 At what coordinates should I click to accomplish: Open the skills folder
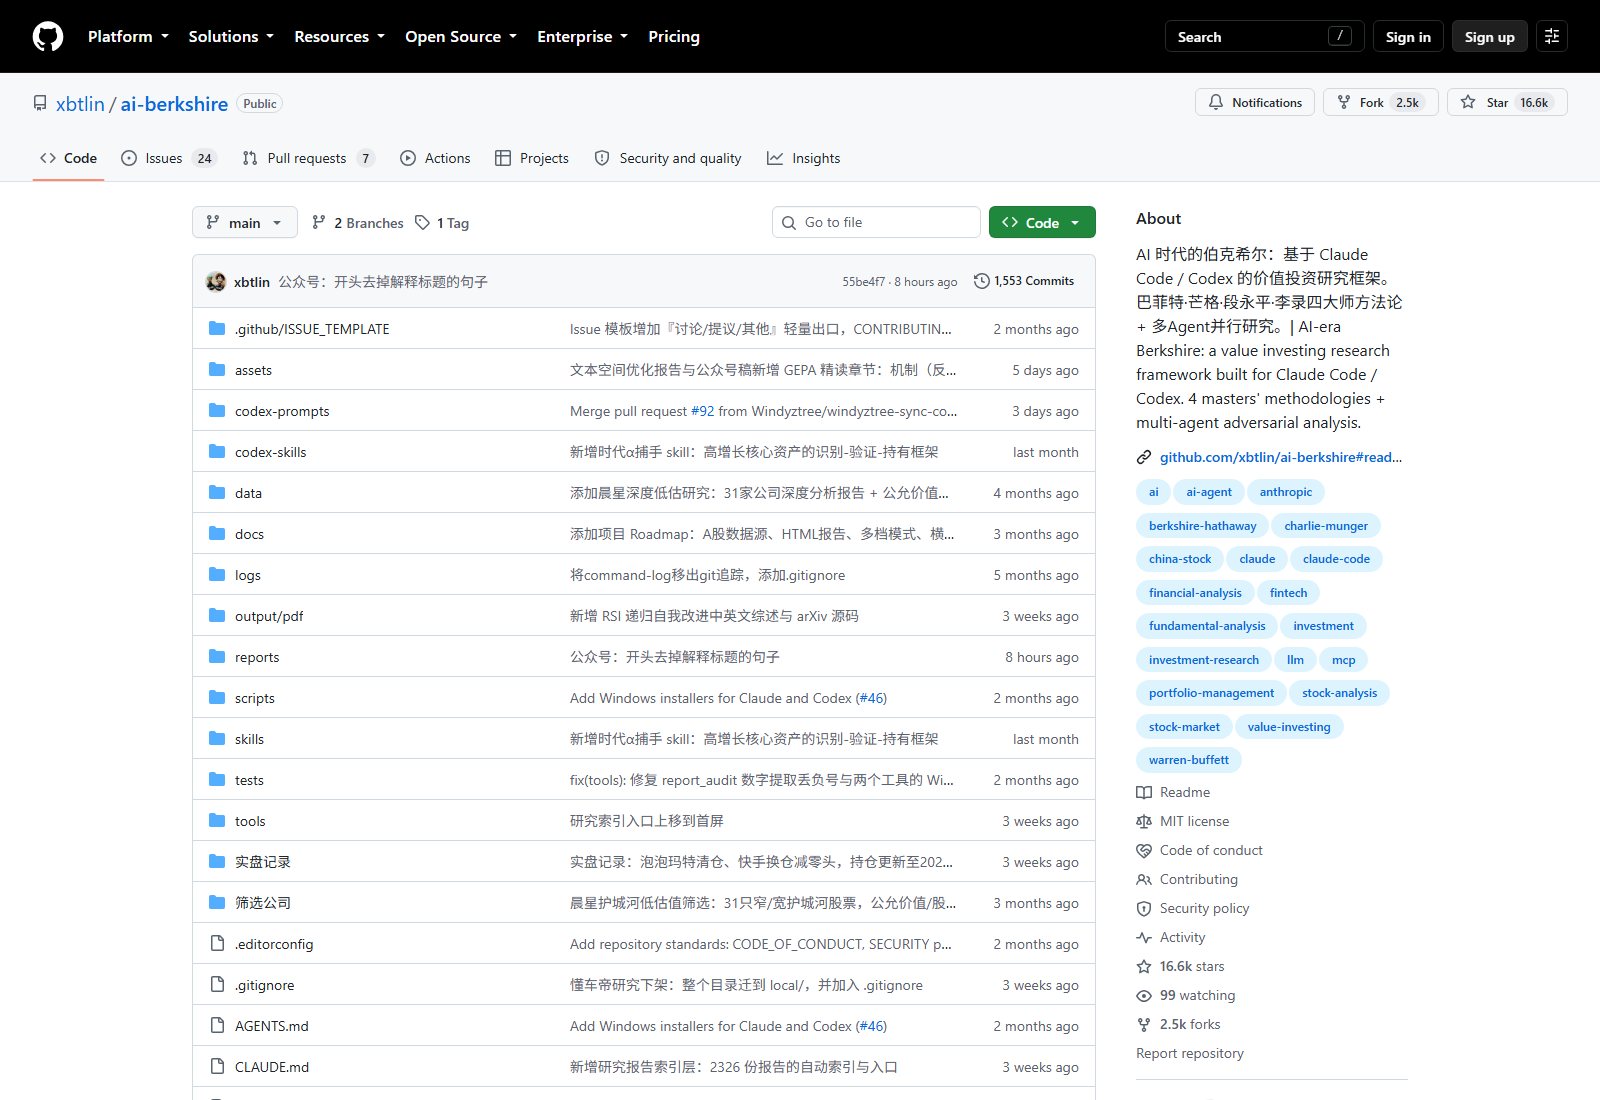tap(250, 739)
